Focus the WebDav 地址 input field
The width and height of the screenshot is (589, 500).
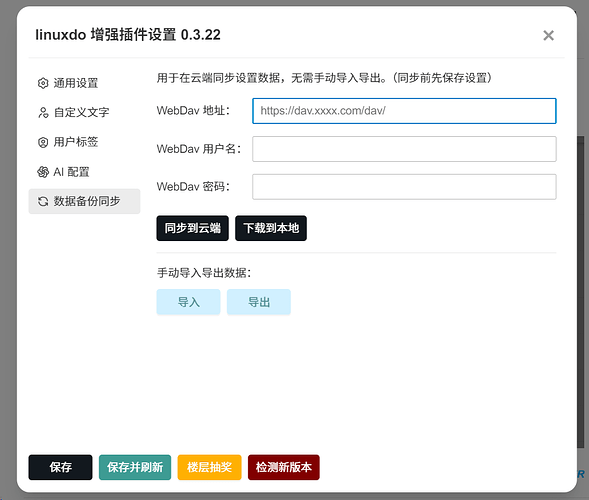[x=404, y=111]
